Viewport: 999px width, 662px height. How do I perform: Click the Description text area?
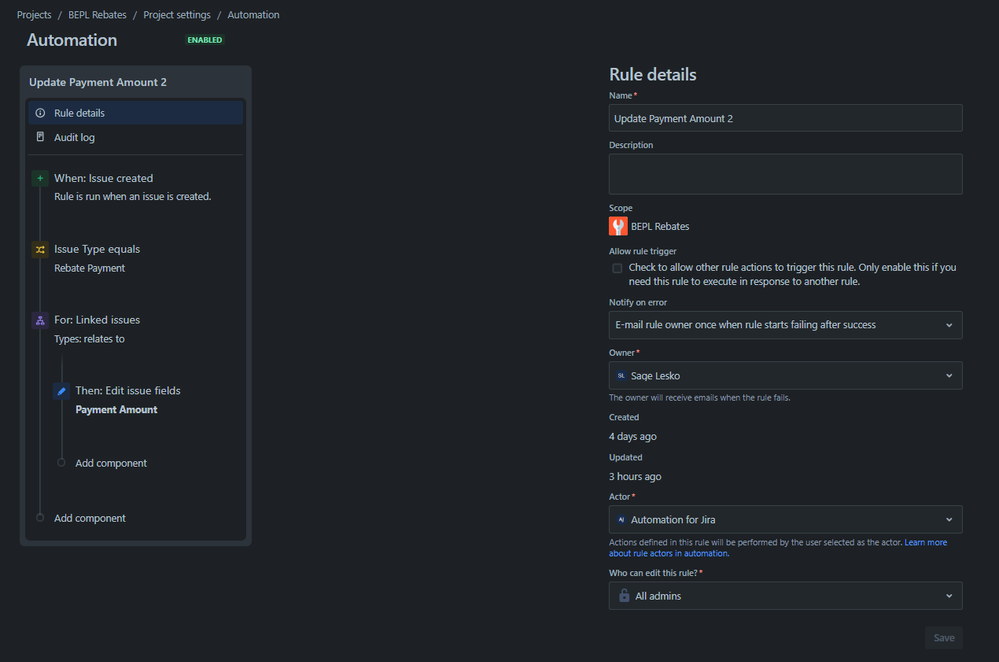point(786,174)
